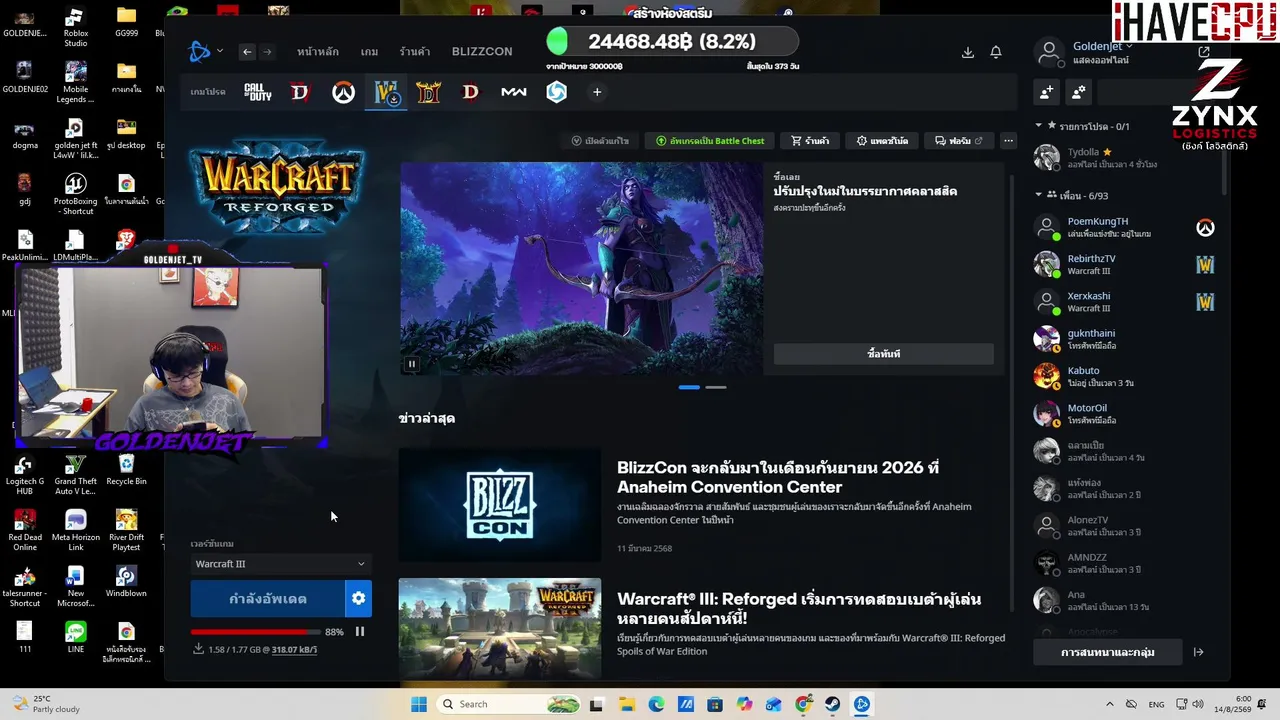Pop out the friends list window
The image size is (1280, 720).
coord(1204,52)
